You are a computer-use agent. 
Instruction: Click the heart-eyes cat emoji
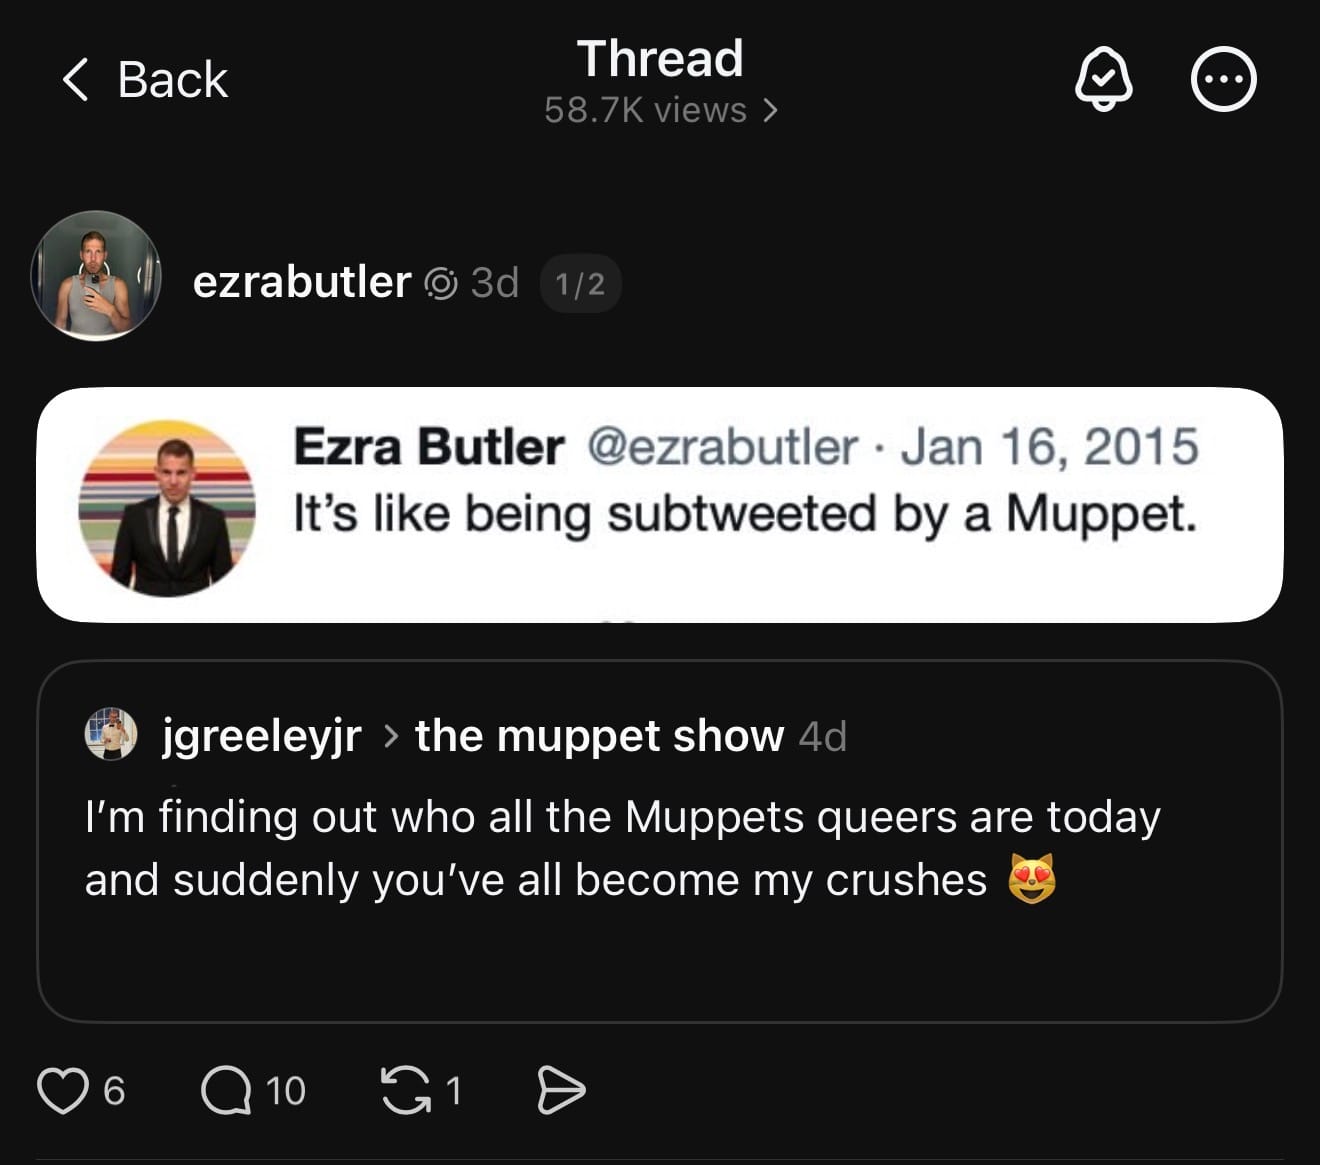(1032, 880)
